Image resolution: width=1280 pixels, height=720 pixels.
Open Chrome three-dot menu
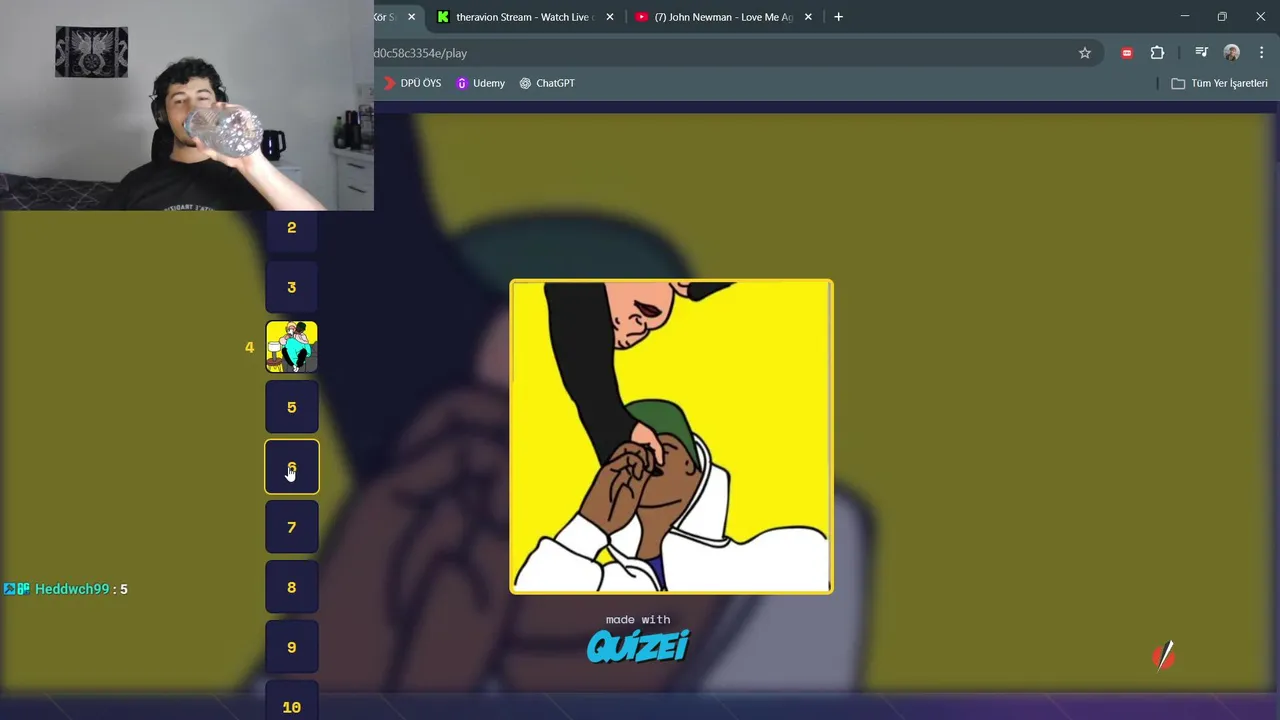[x=1262, y=53]
